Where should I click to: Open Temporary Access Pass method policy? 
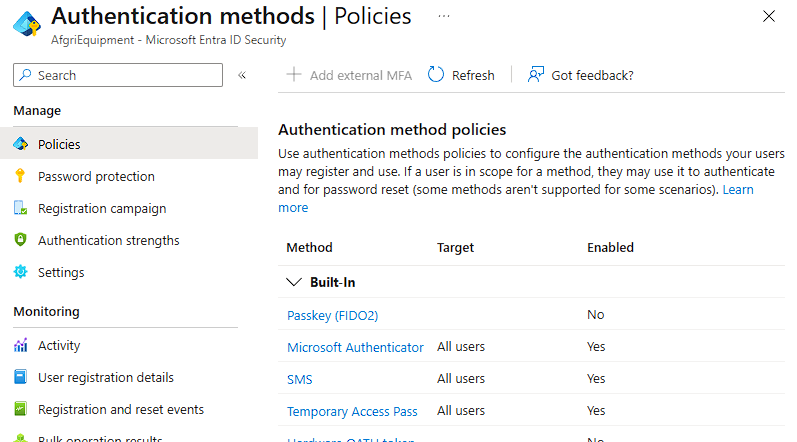[x=352, y=412]
